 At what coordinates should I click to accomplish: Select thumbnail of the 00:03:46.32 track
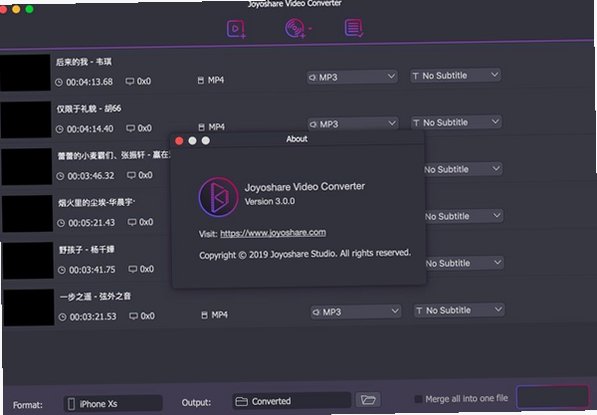pos(26,166)
